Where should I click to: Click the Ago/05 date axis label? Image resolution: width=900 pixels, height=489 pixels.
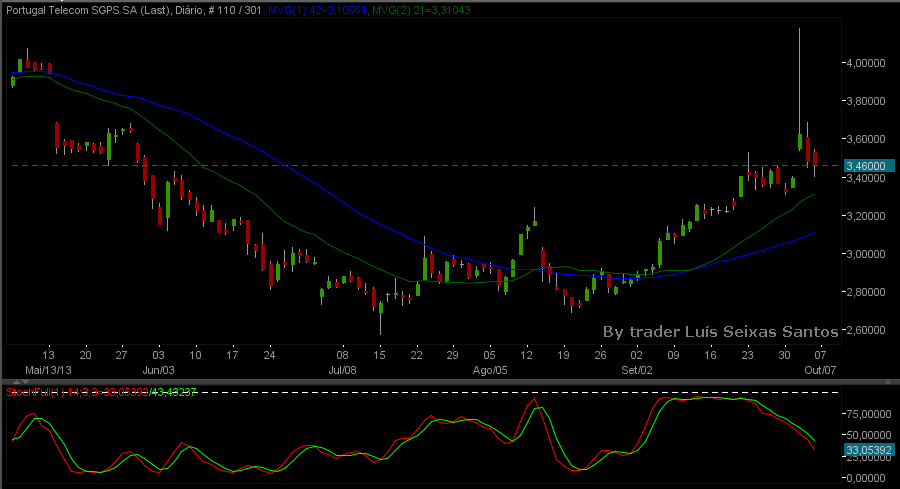tap(490, 370)
